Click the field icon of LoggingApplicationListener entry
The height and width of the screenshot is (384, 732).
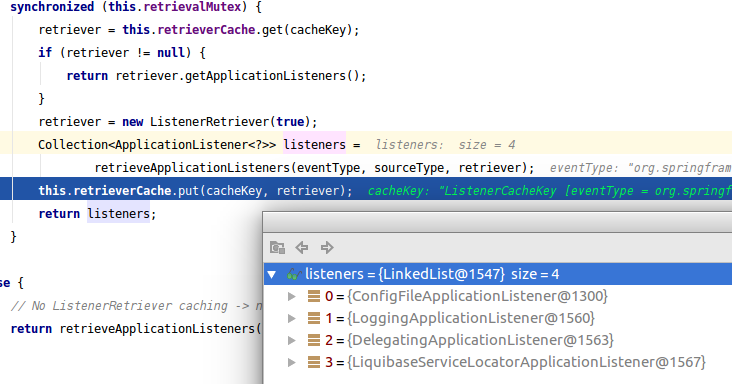[314, 318]
